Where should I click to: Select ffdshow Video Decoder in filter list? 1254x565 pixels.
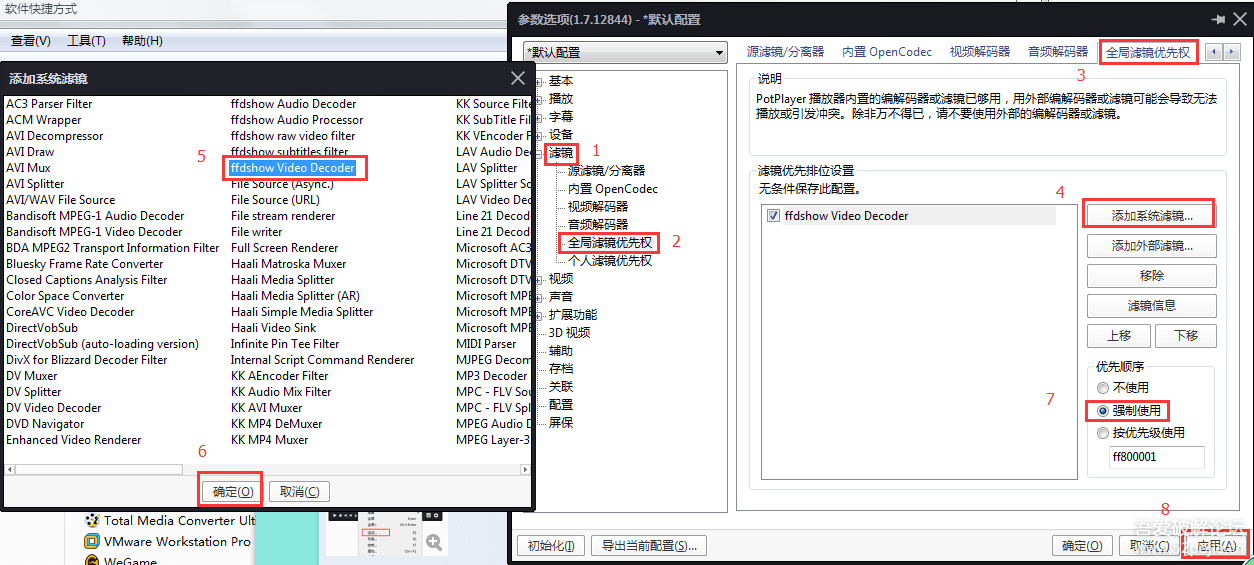click(292, 168)
